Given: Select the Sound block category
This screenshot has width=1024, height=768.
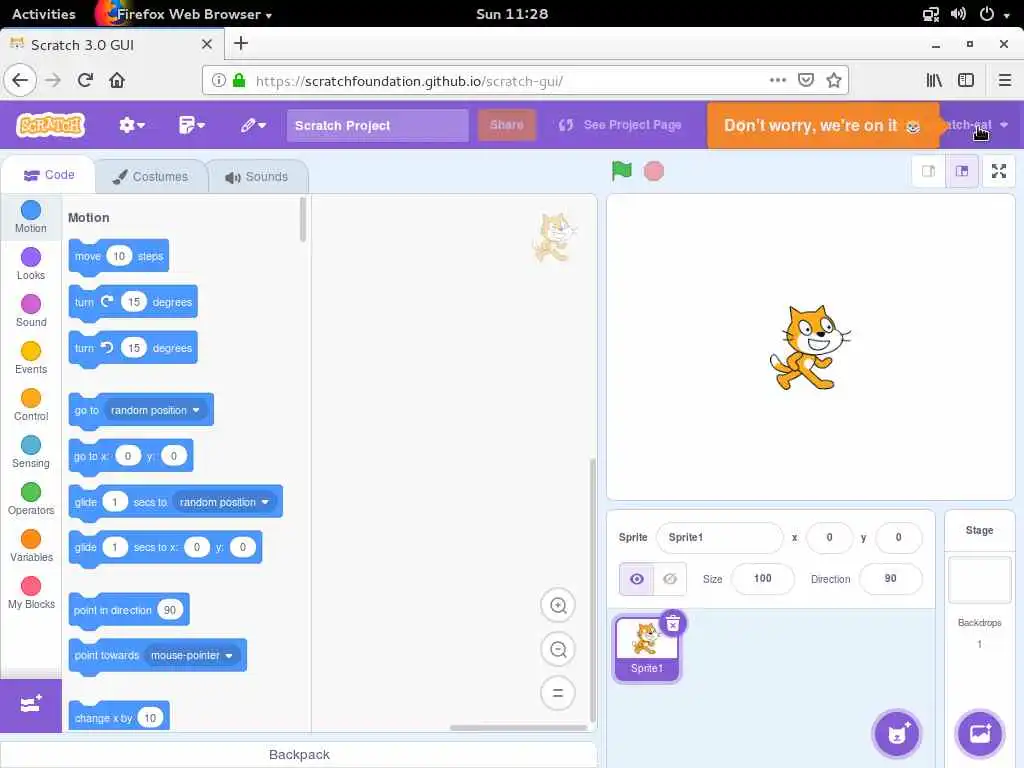Looking at the screenshot, I should click(x=31, y=311).
